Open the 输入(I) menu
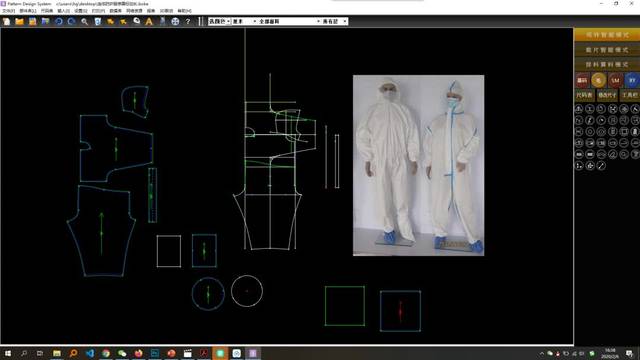This screenshot has width=640, height=360. coord(64,11)
